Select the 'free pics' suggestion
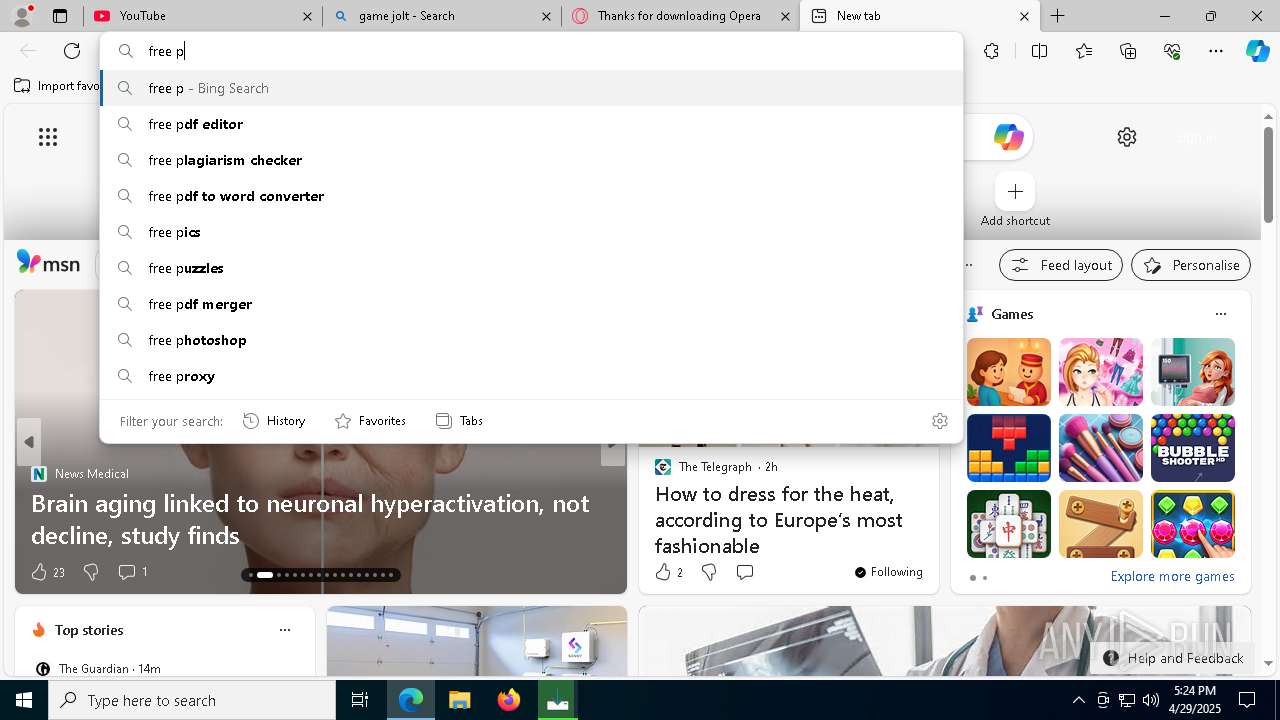This screenshot has height=720, width=1280. click(532, 232)
